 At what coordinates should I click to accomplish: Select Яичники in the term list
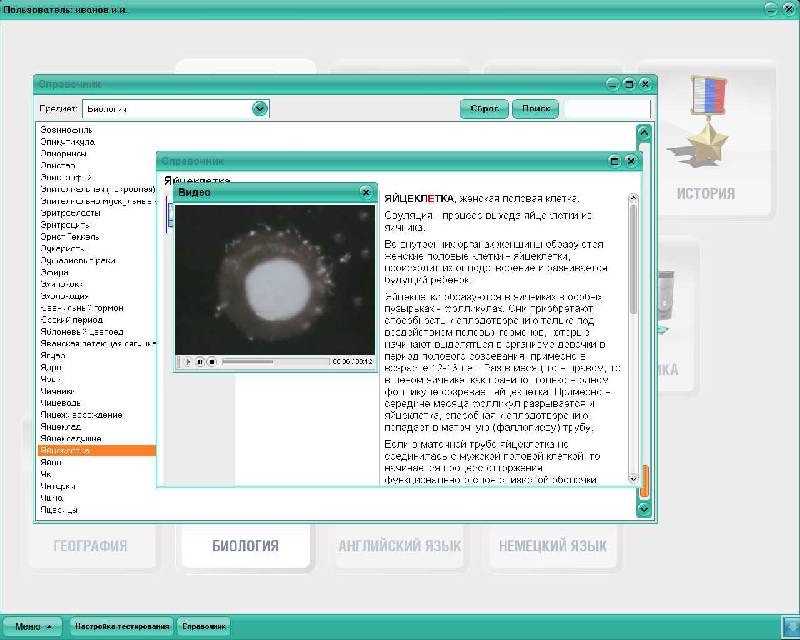(58, 391)
